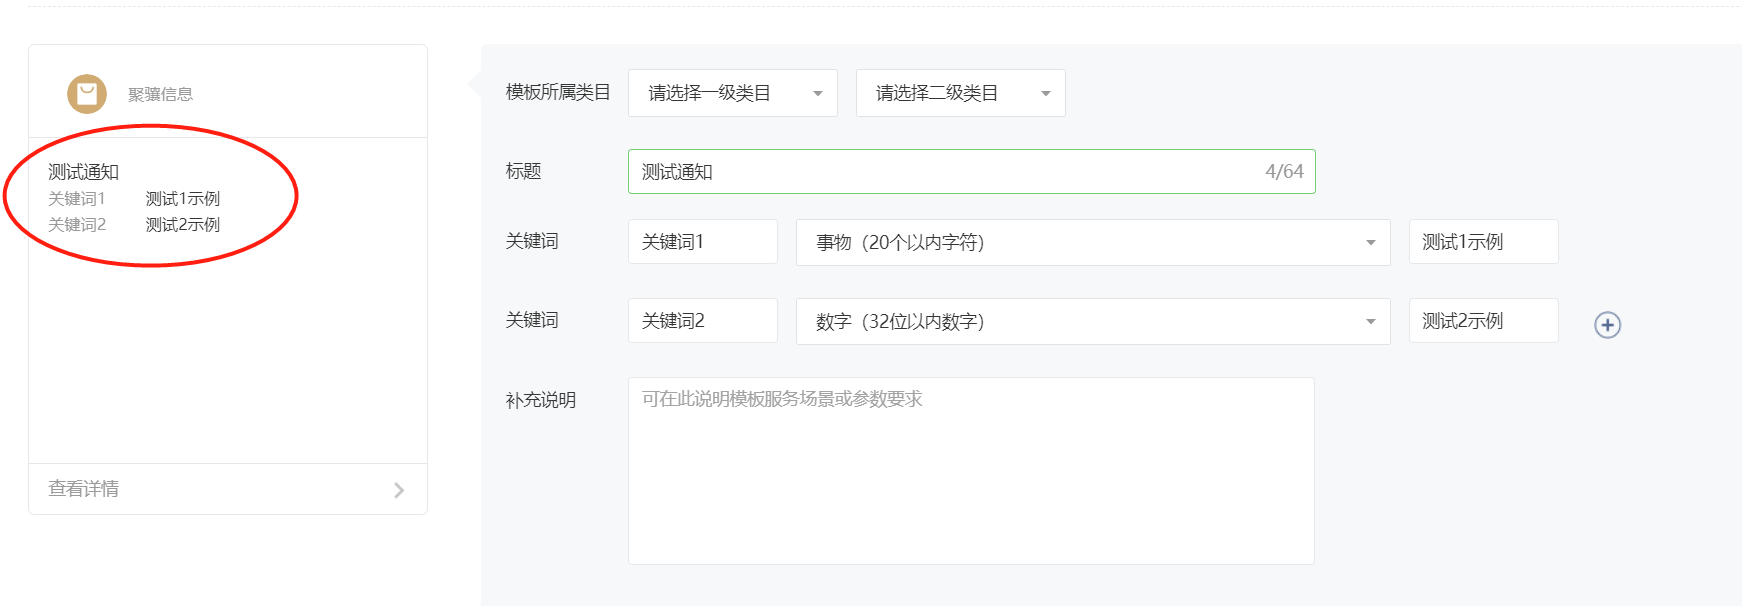Click the orange shopping bag avatar icon
Viewport: 1742px width, 606px height.
(x=87, y=94)
